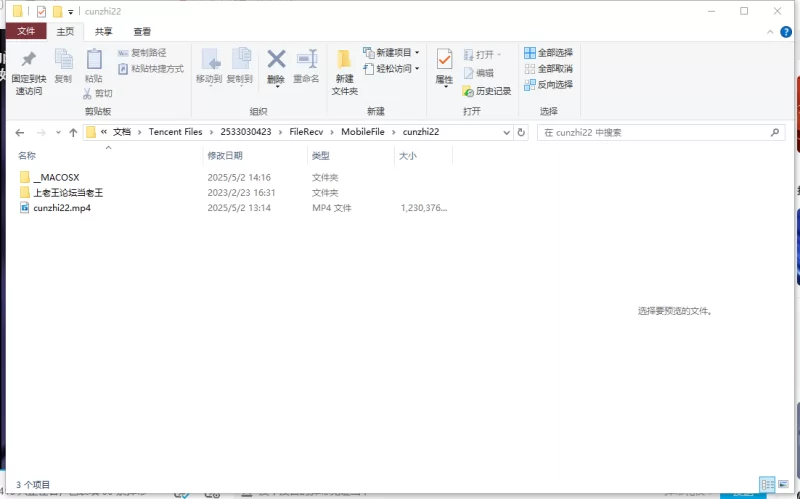The height and width of the screenshot is (499, 800).
Task: Open Properties (属性) checkmark icon
Action: click(x=444, y=60)
